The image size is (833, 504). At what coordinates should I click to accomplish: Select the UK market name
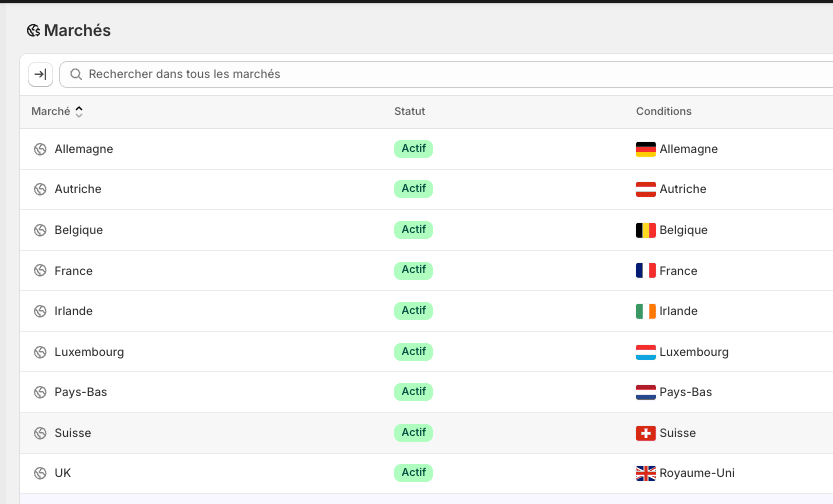point(62,473)
